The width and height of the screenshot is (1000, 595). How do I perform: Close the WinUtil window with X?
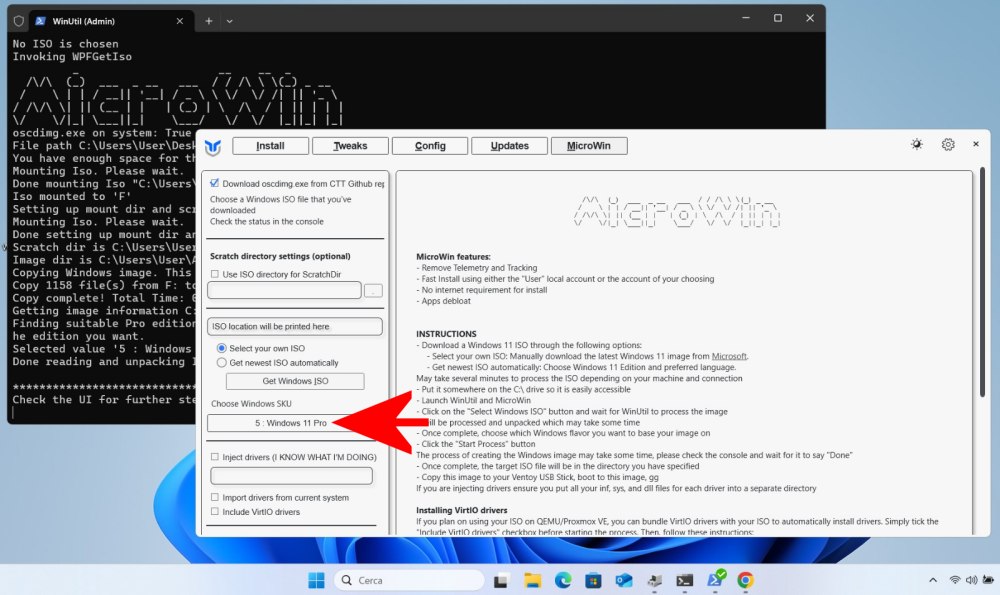975,144
